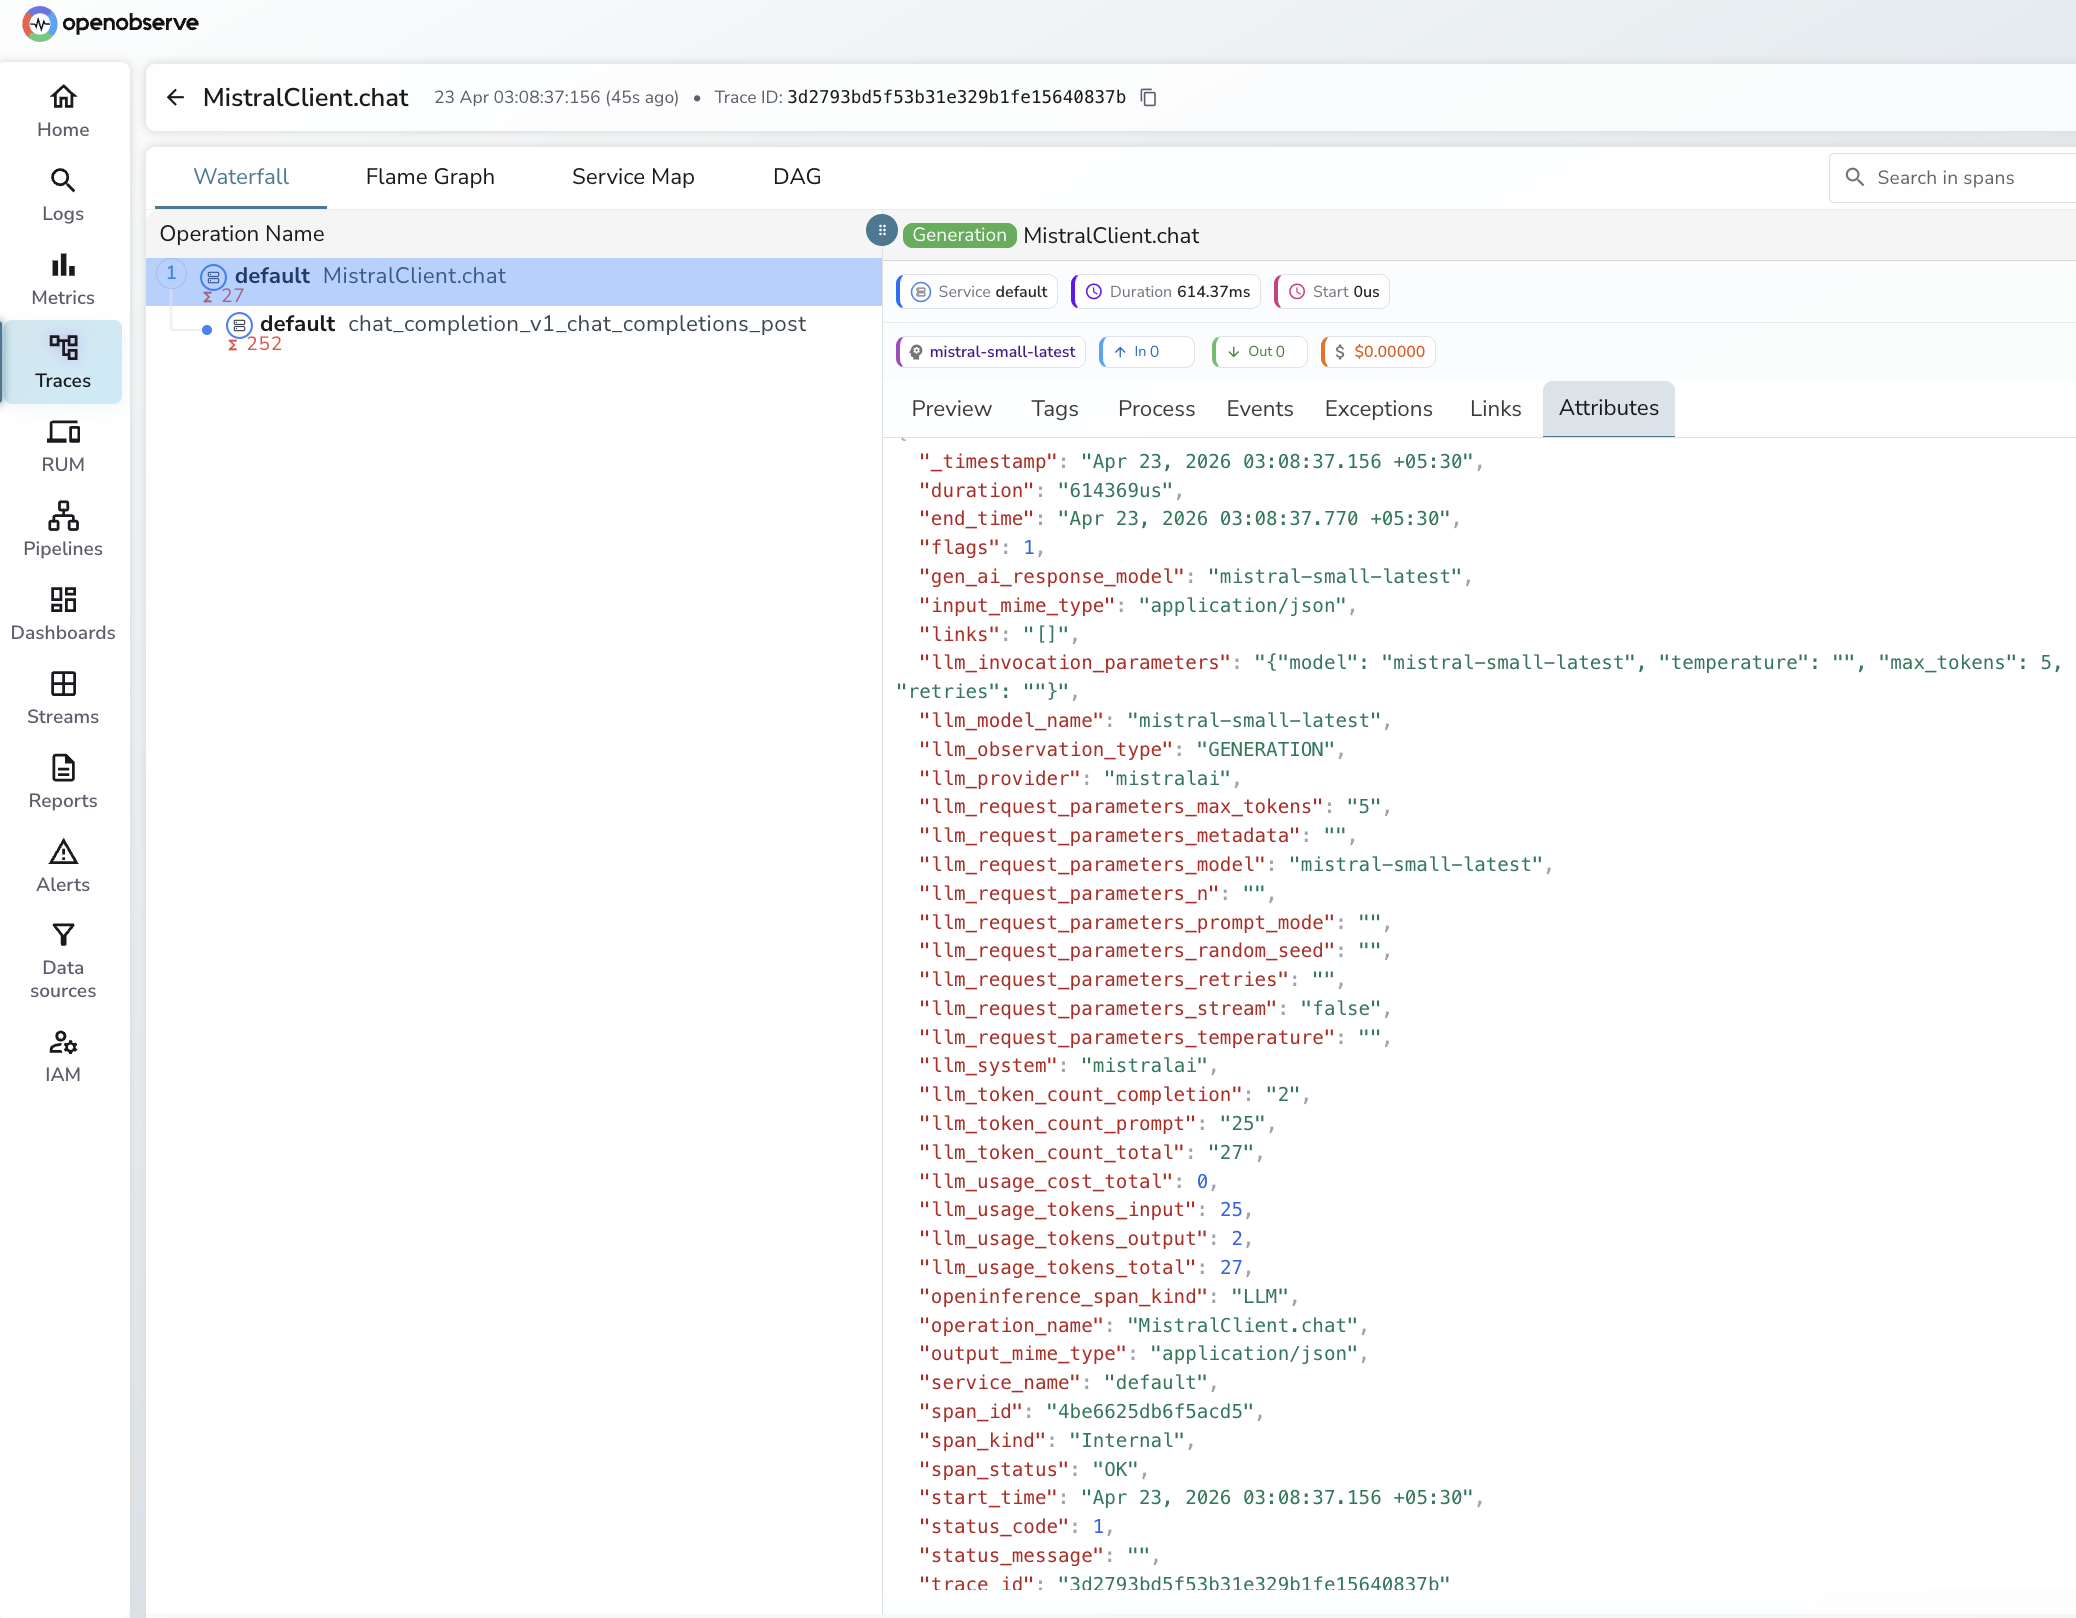Viewport: 2076px width, 1618px height.
Task: Collapse the MistralClient.chat span children
Action: (x=171, y=272)
